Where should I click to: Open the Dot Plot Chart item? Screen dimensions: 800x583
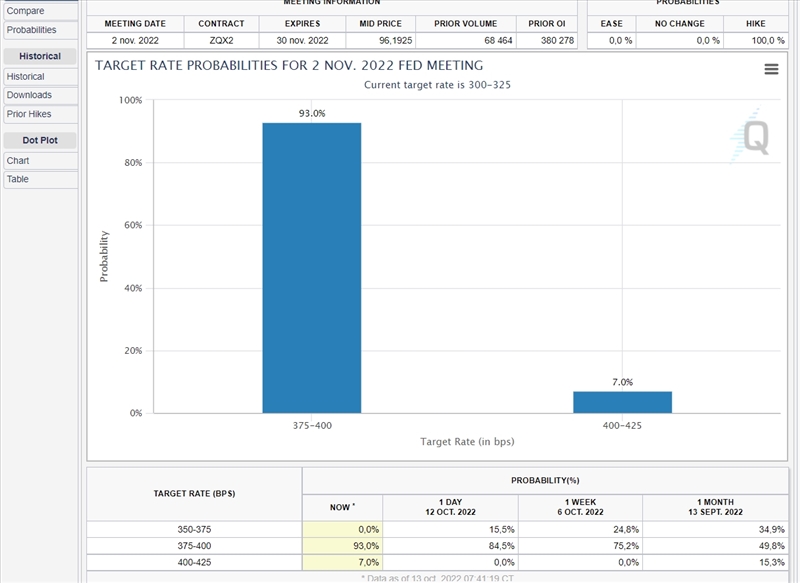pos(41,161)
